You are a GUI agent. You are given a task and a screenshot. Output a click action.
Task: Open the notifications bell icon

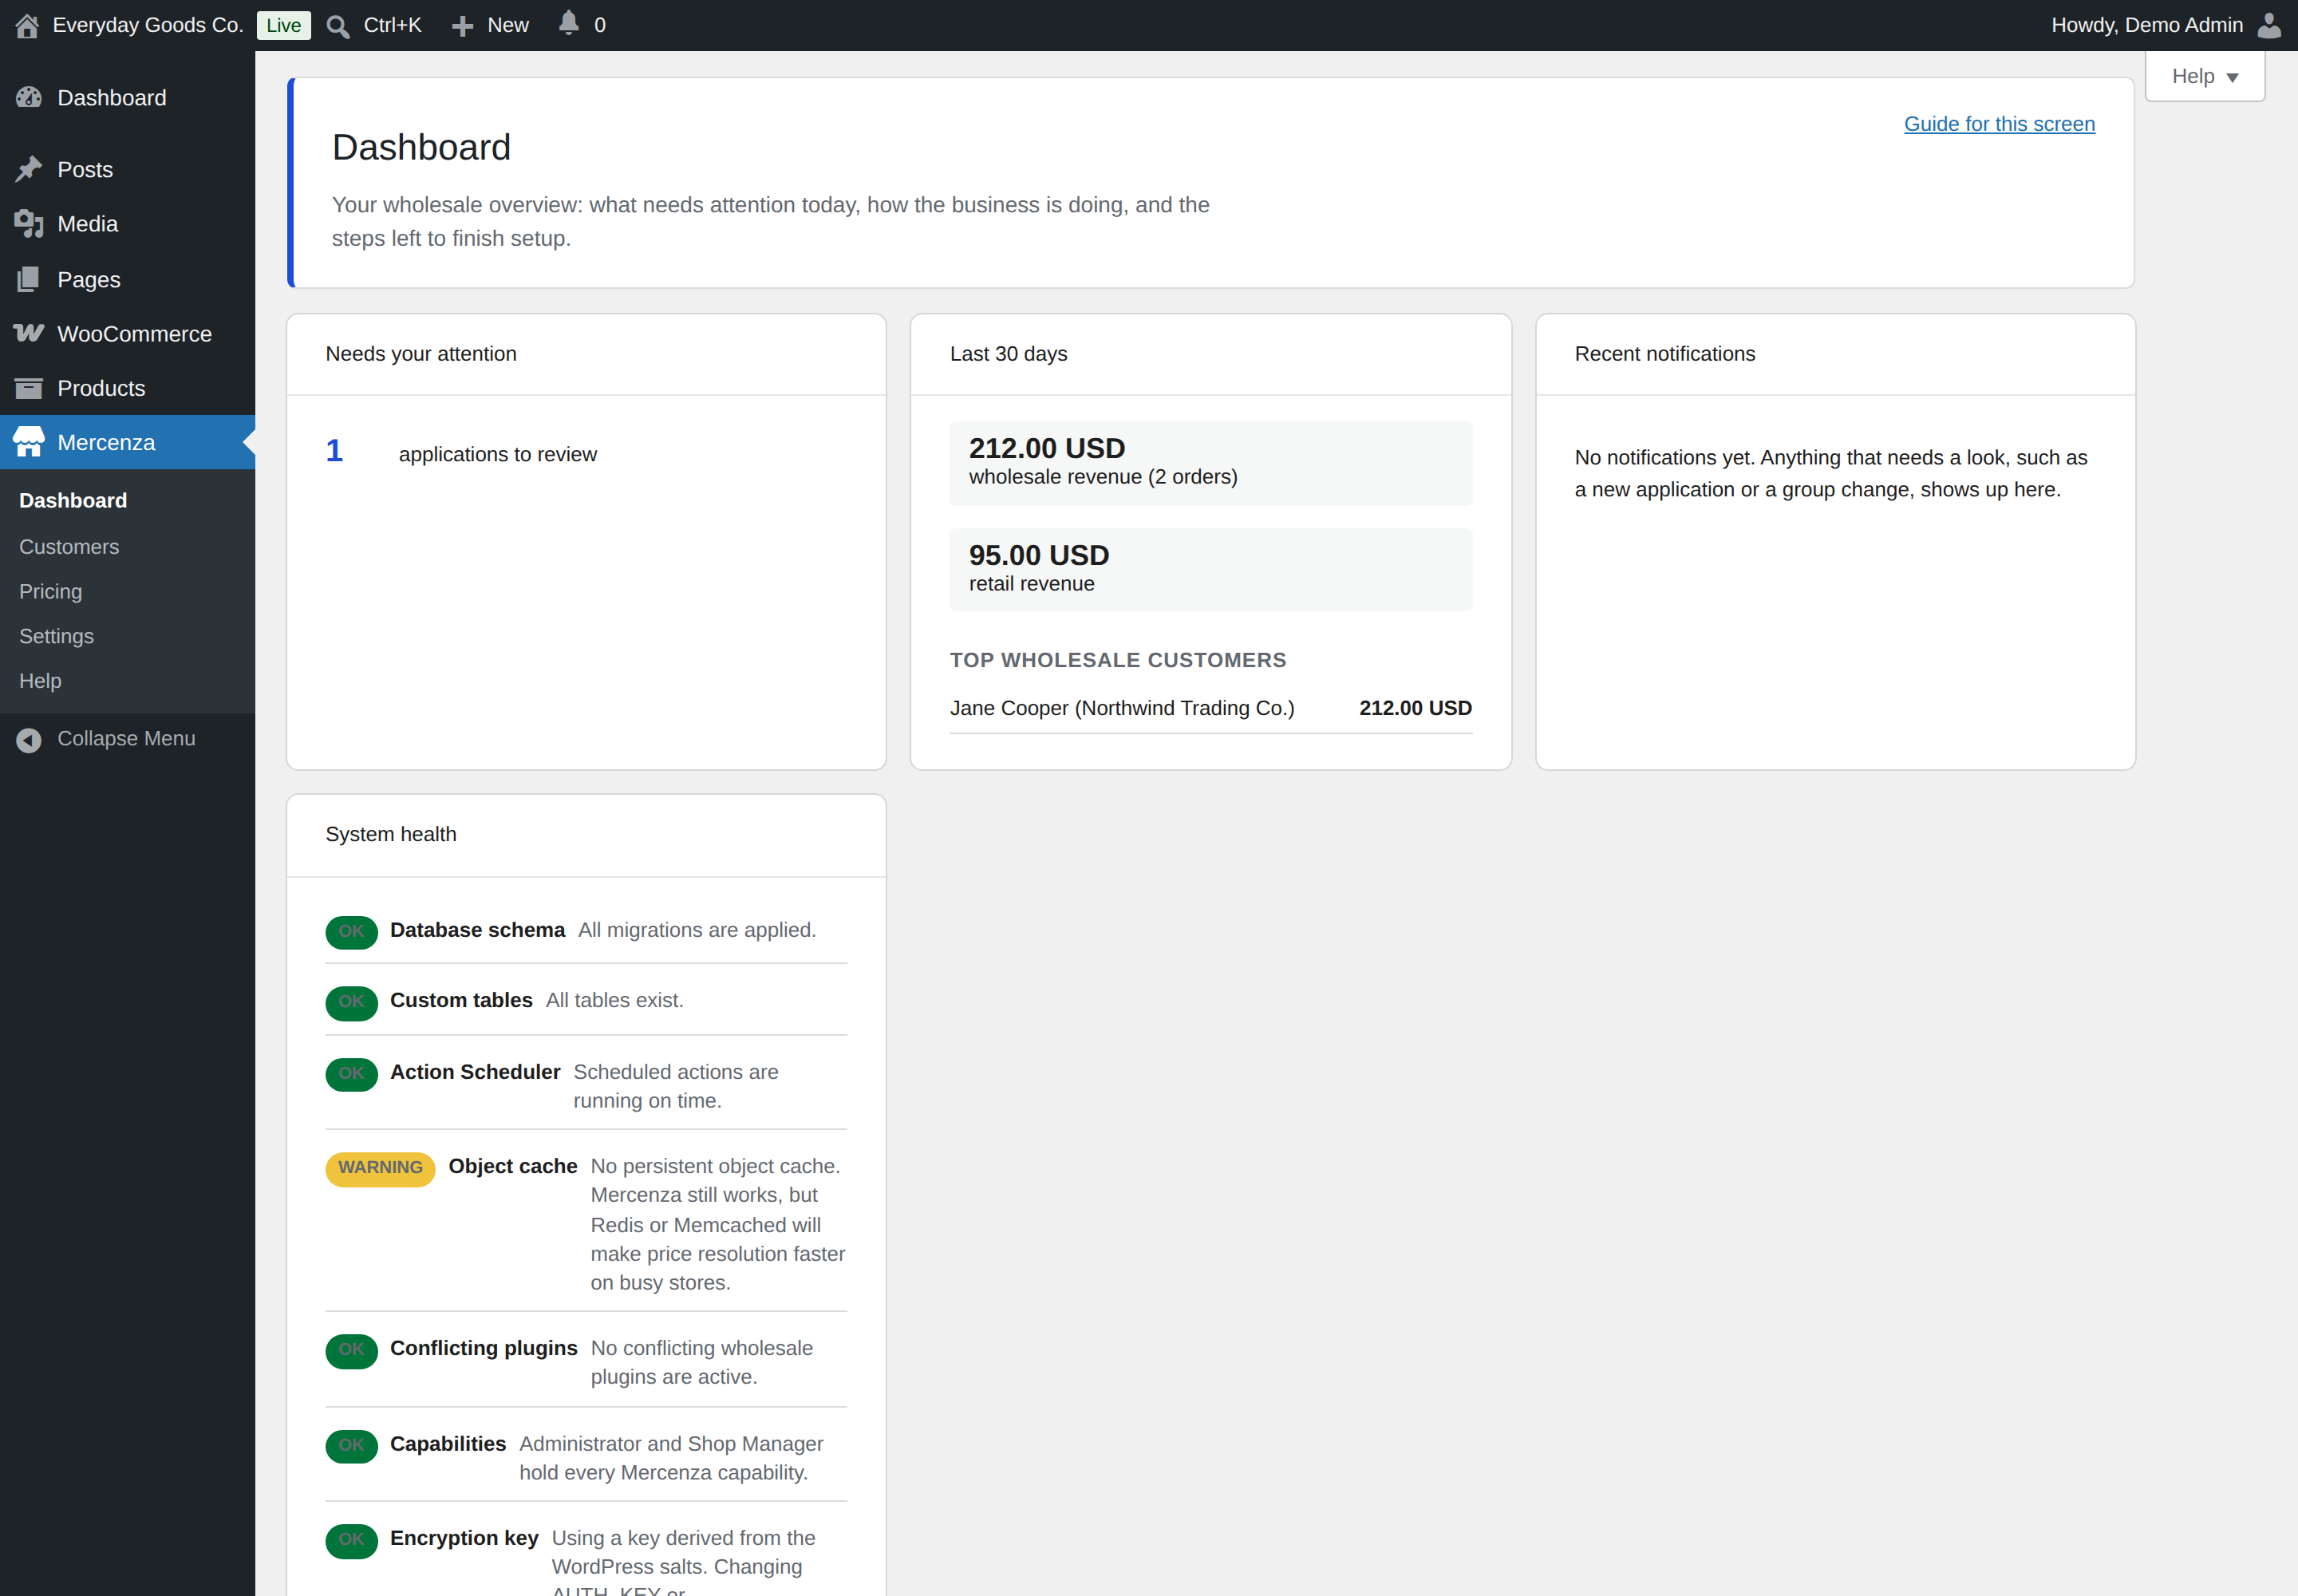click(x=568, y=23)
